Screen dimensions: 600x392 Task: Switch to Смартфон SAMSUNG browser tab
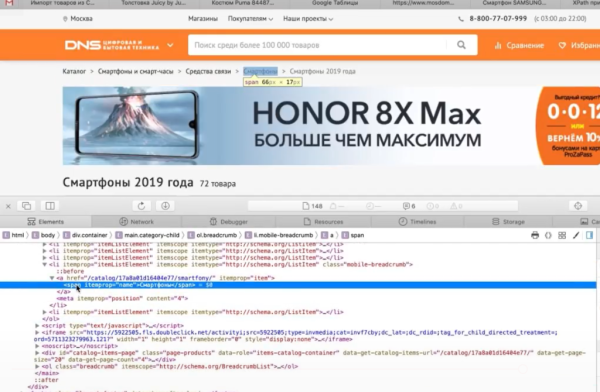point(514,3)
